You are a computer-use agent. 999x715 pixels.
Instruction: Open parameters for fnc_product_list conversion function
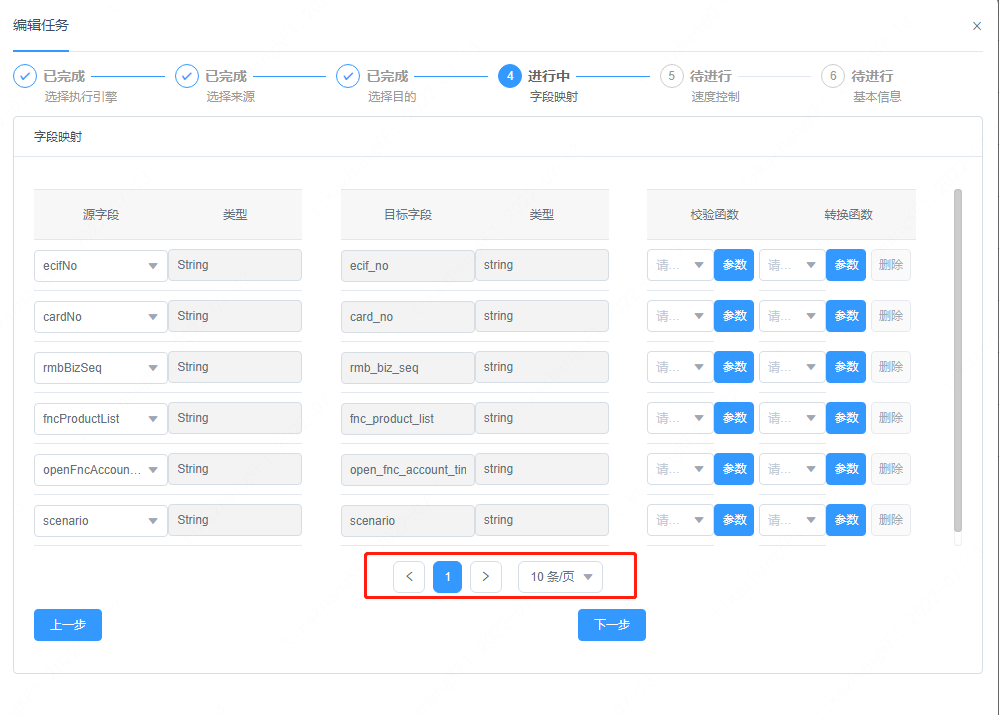click(x=845, y=418)
